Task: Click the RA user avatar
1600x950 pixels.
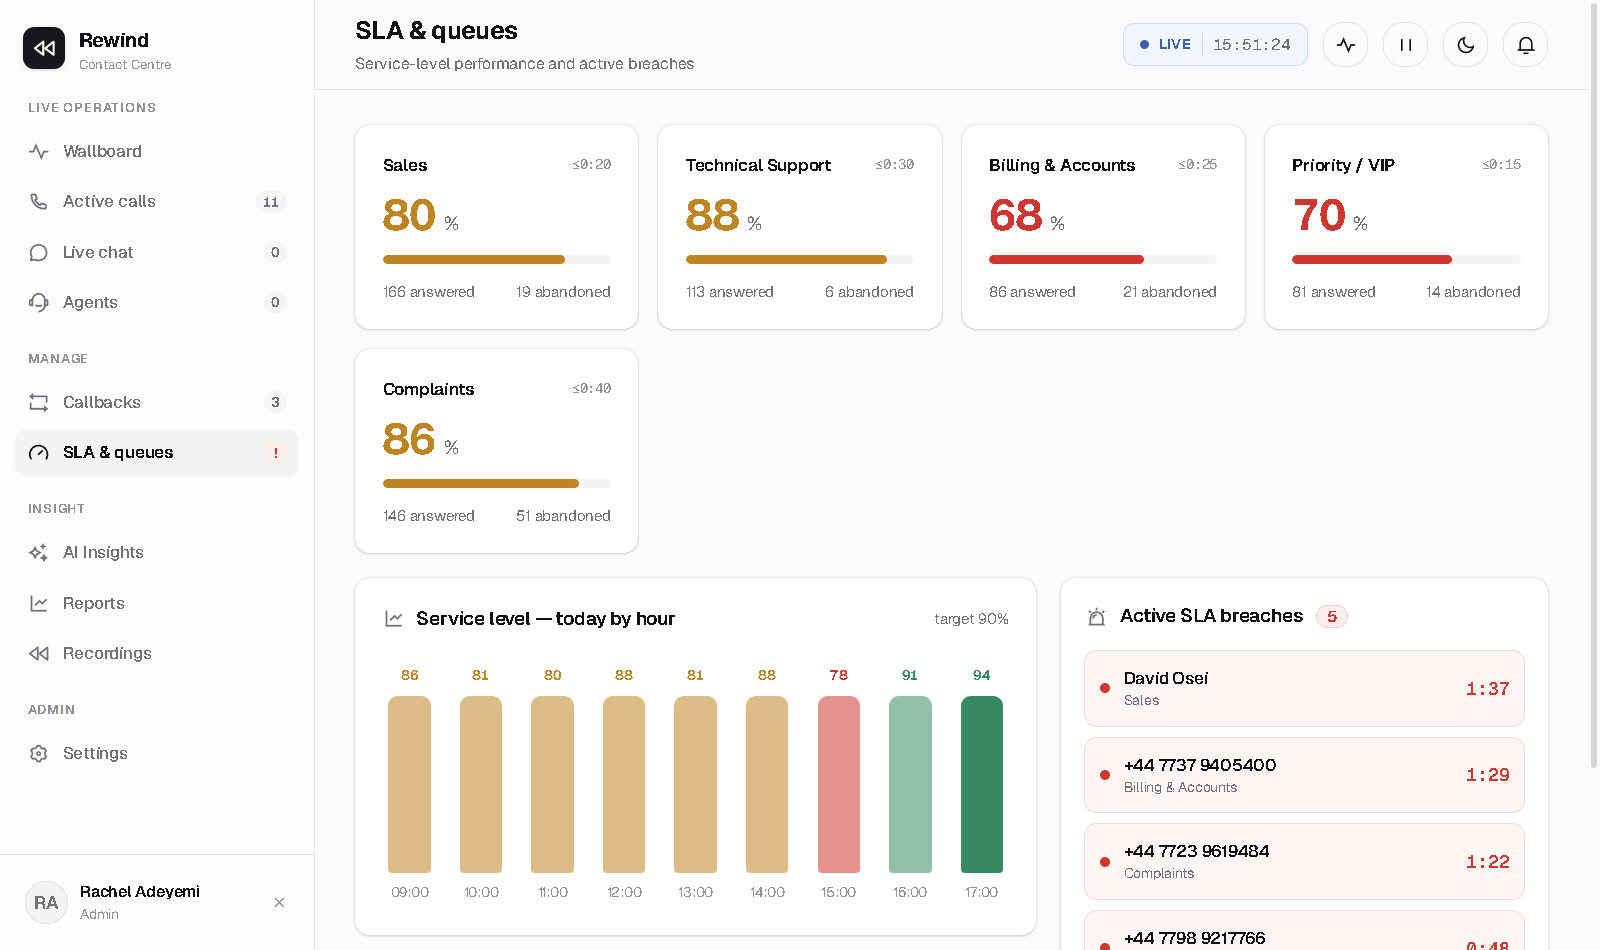Action: click(x=46, y=903)
